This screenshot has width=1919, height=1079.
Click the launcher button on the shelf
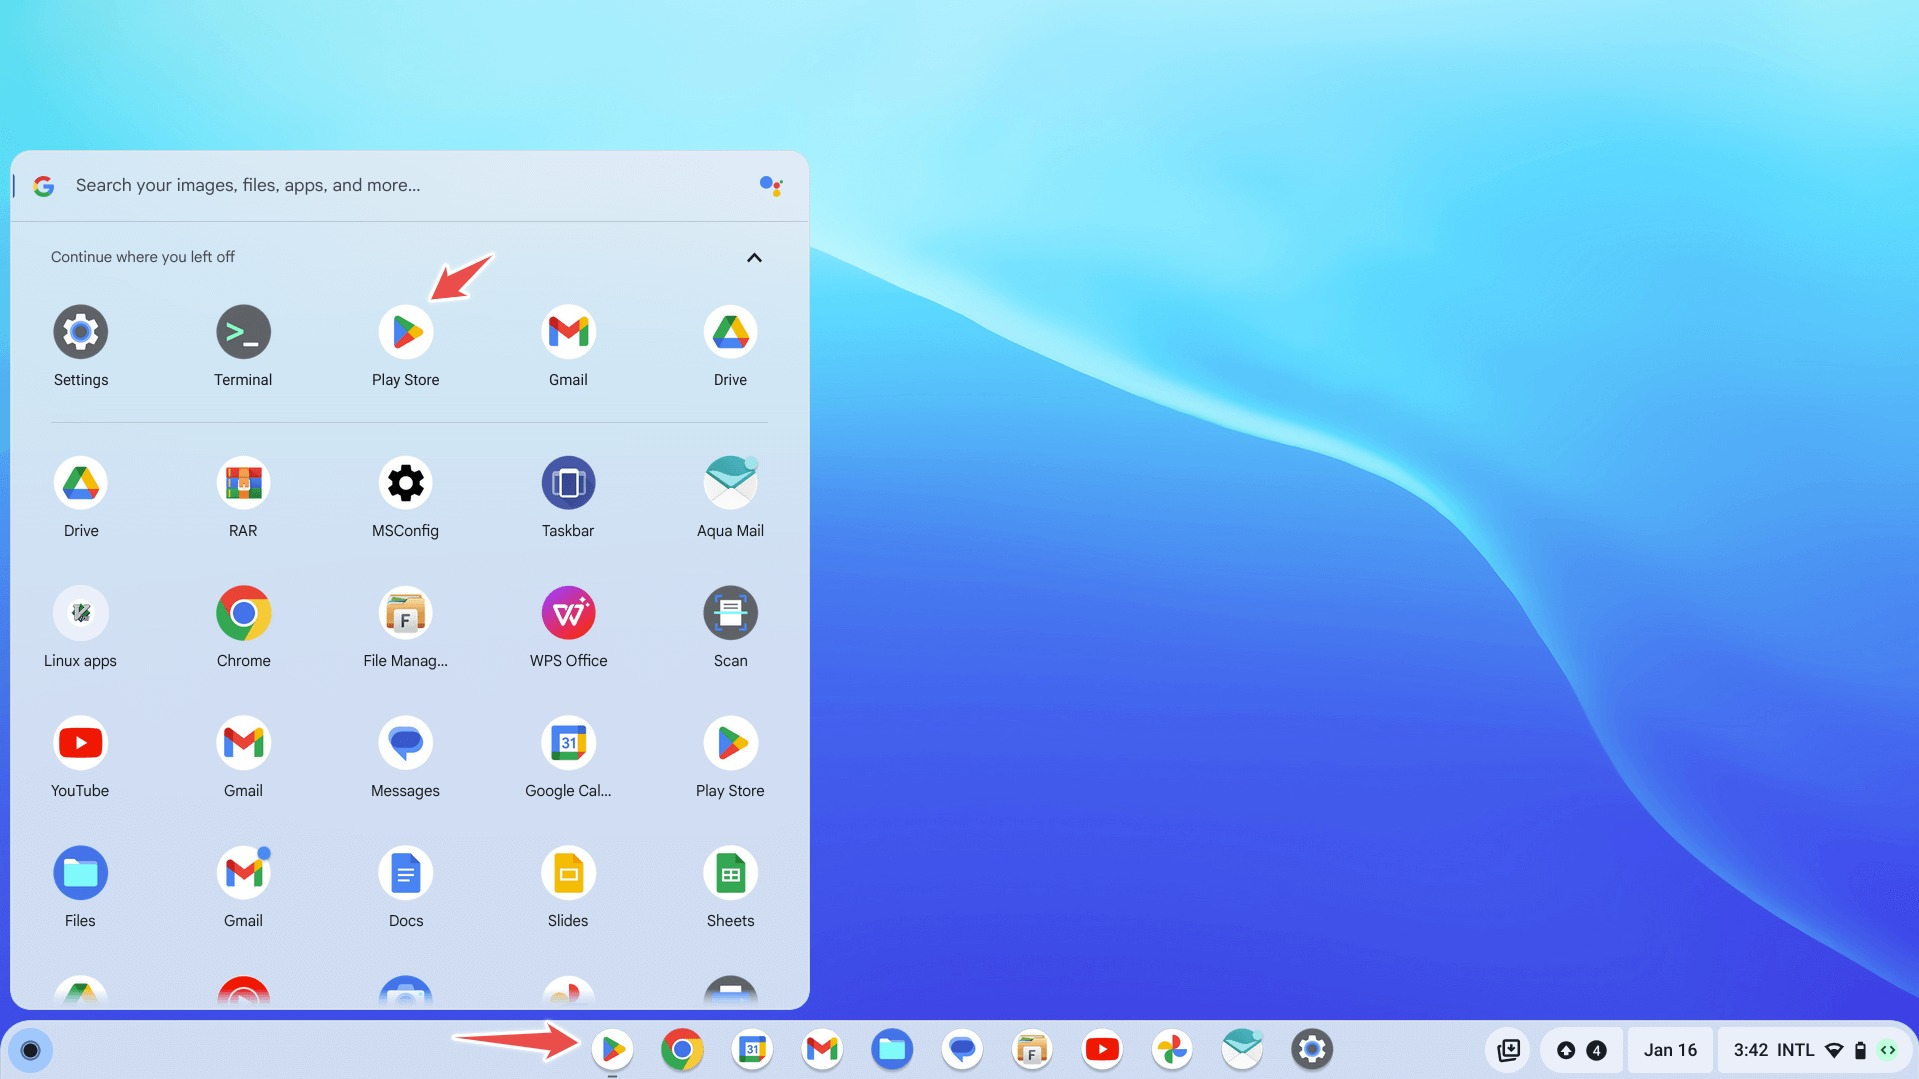pos(30,1050)
